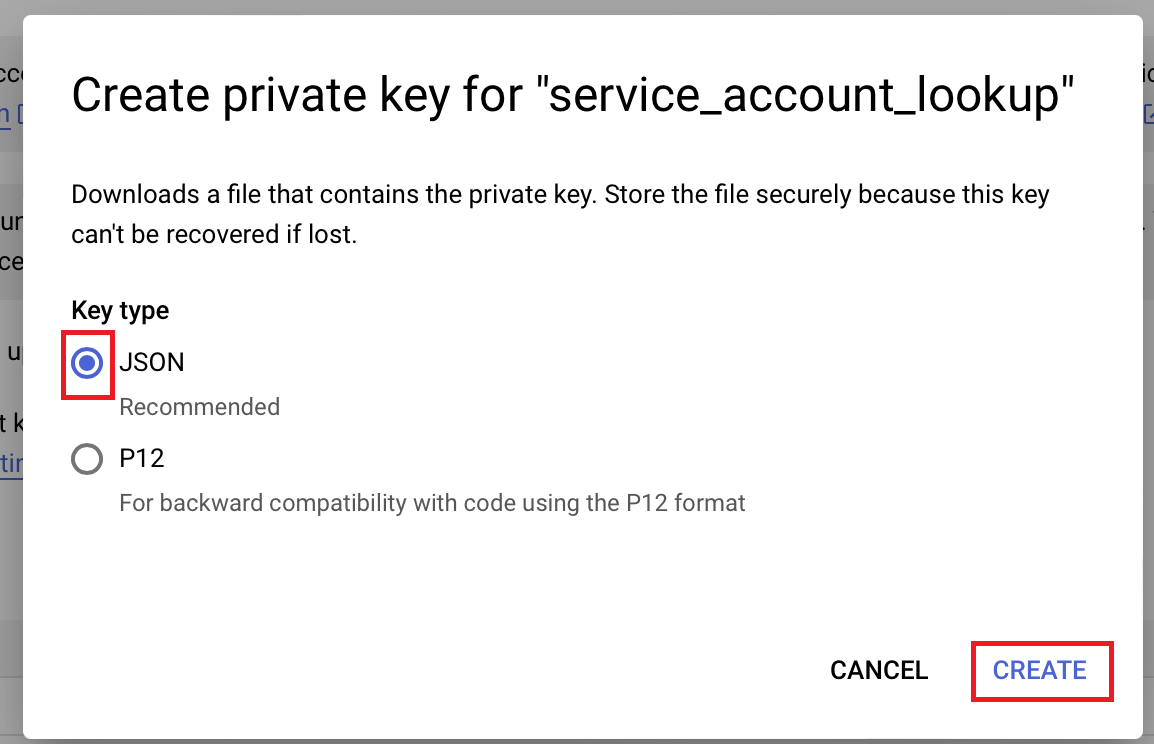Click the "P12" option label

point(142,459)
